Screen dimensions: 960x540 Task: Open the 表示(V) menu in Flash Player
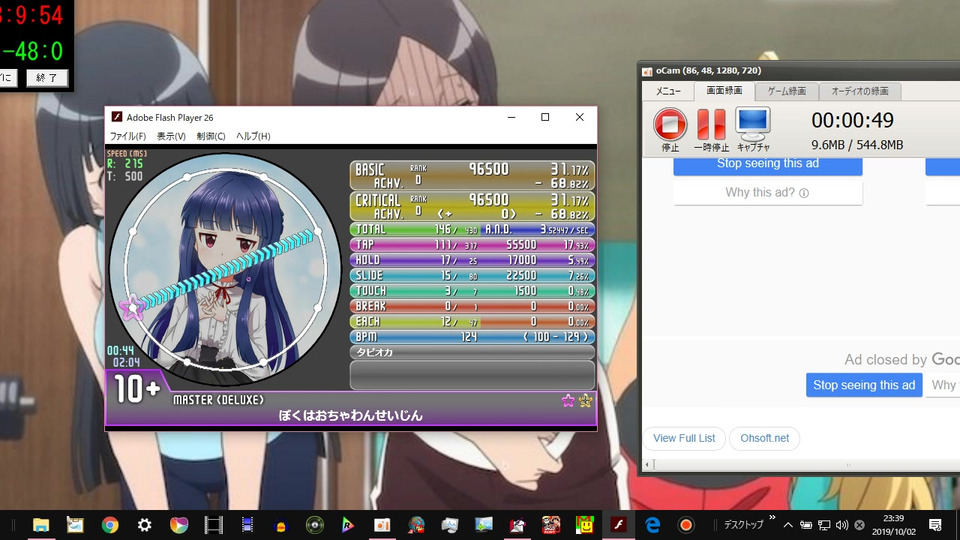(x=171, y=136)
